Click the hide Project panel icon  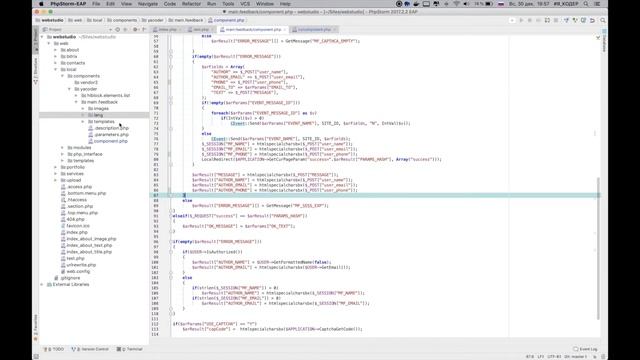(x=144, y=30)
